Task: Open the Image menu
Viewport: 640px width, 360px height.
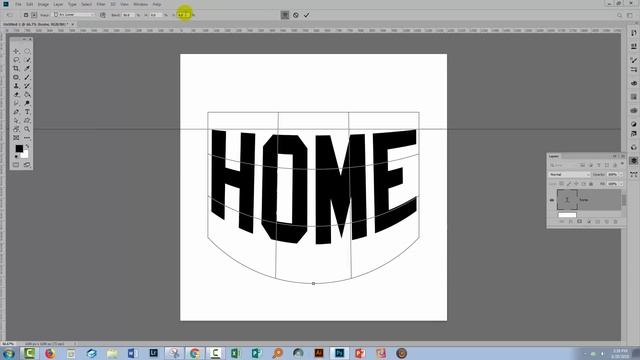Action: click(43, 4)
